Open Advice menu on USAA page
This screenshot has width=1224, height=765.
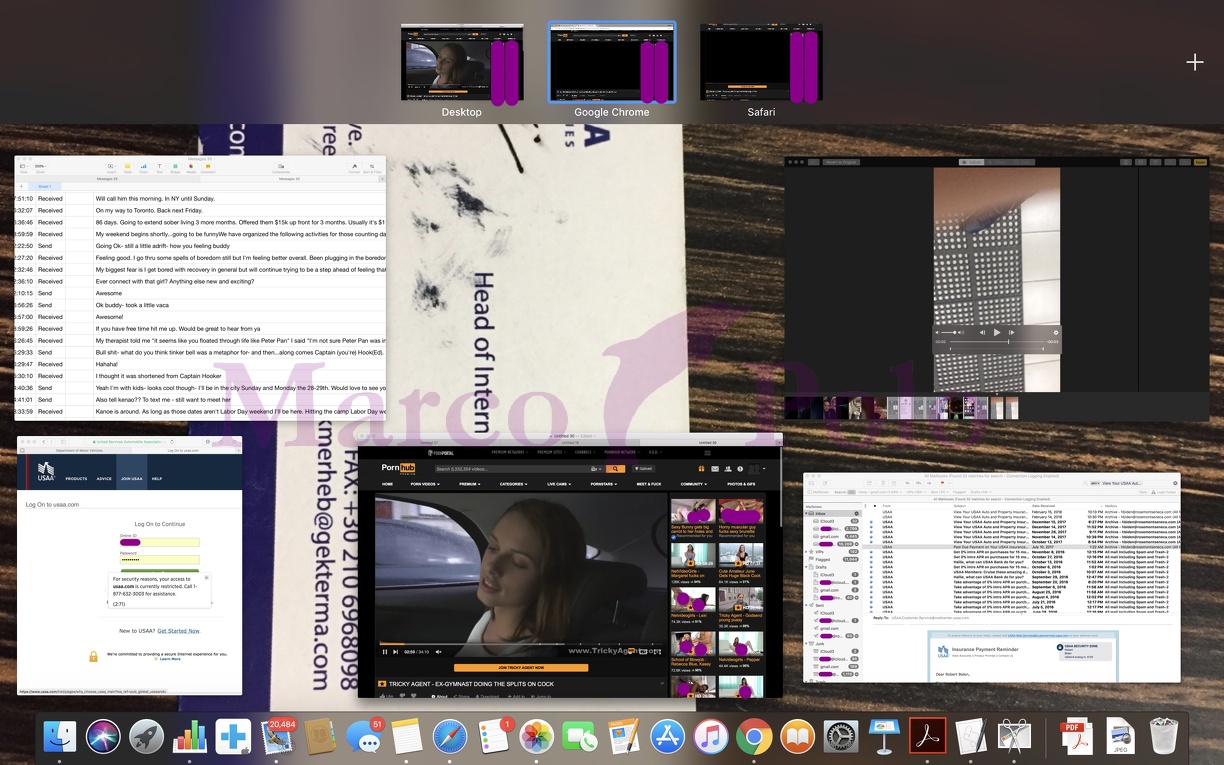click(104, 479)
